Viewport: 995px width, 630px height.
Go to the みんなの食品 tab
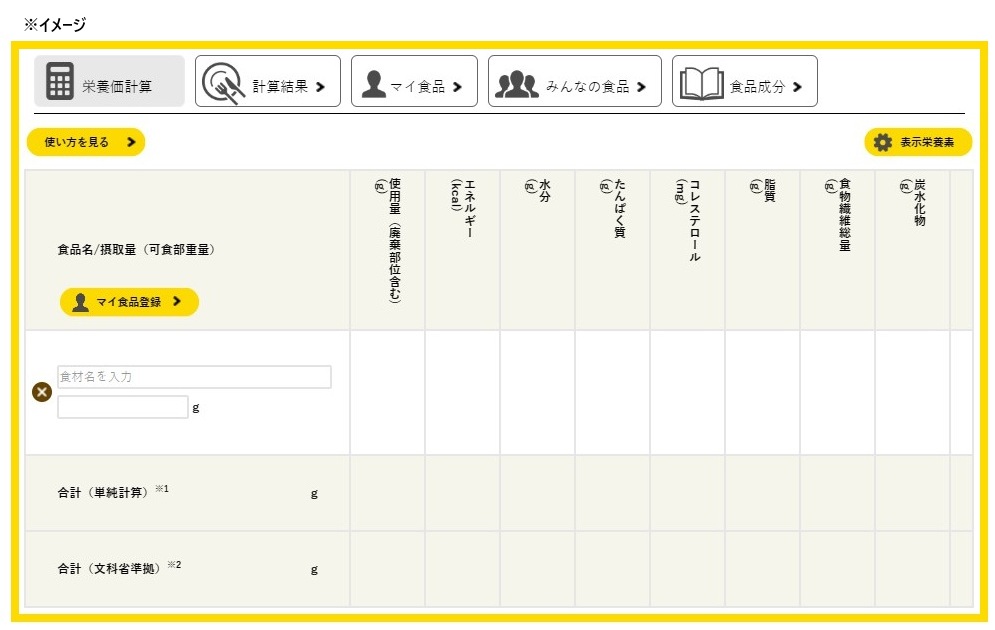(x=575, y=81)
